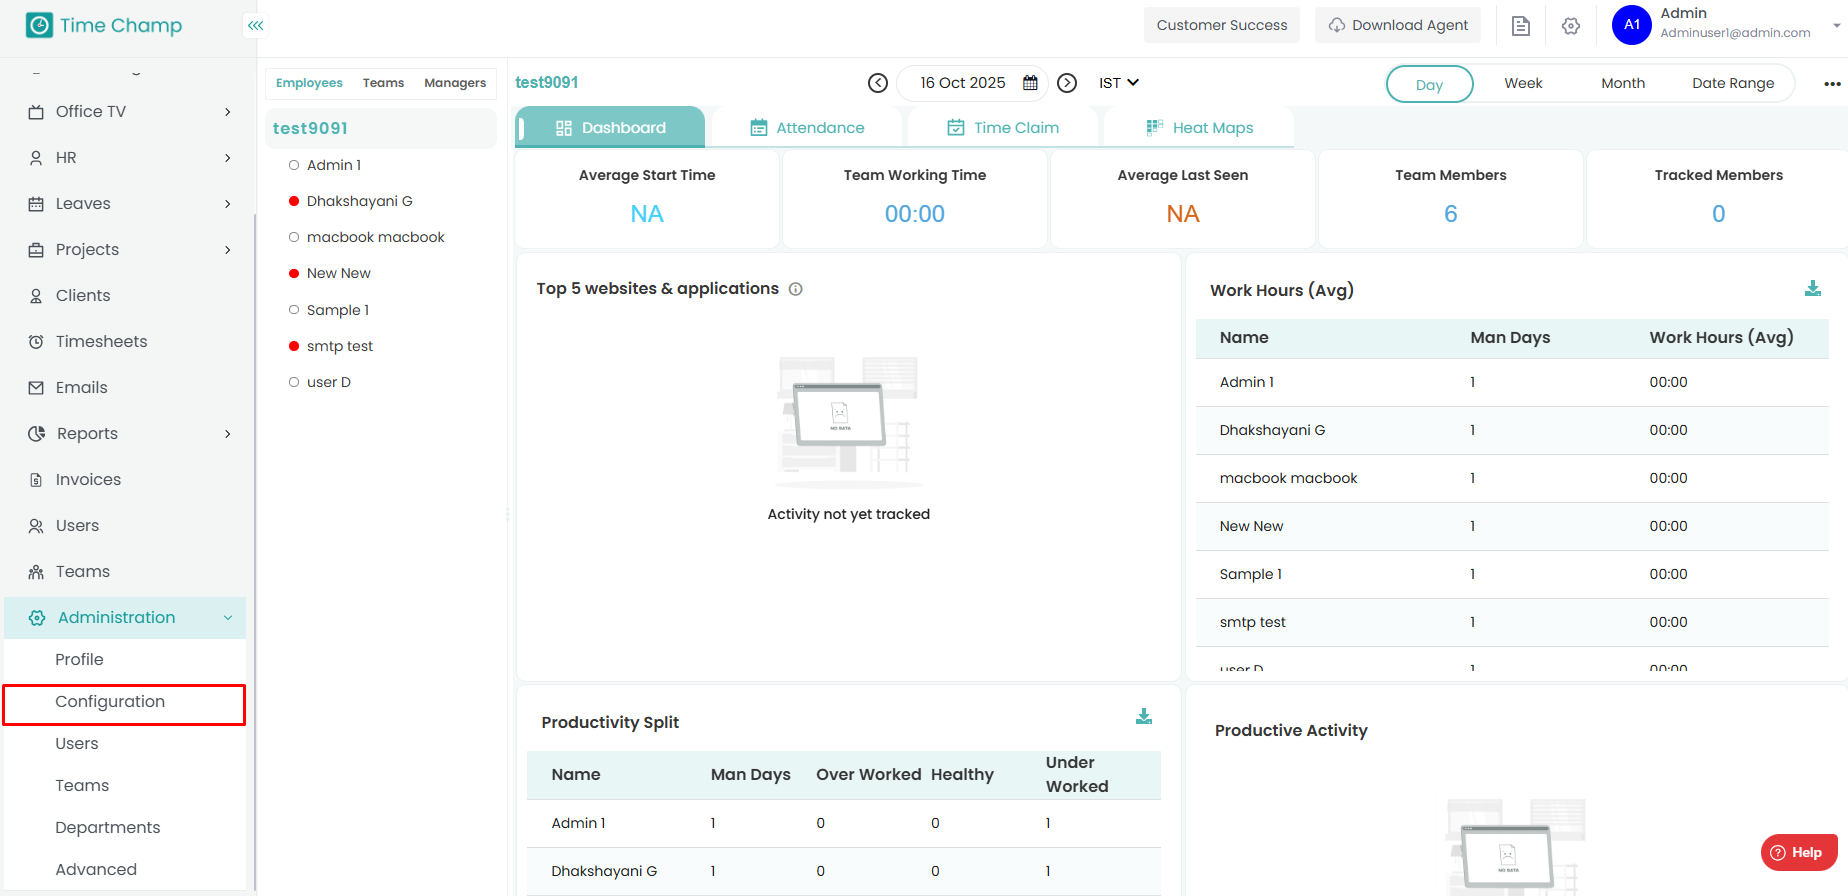Expand the Reports submenu chevron
This screenshot has height=896, width=1848.
[x=228, y=434]
